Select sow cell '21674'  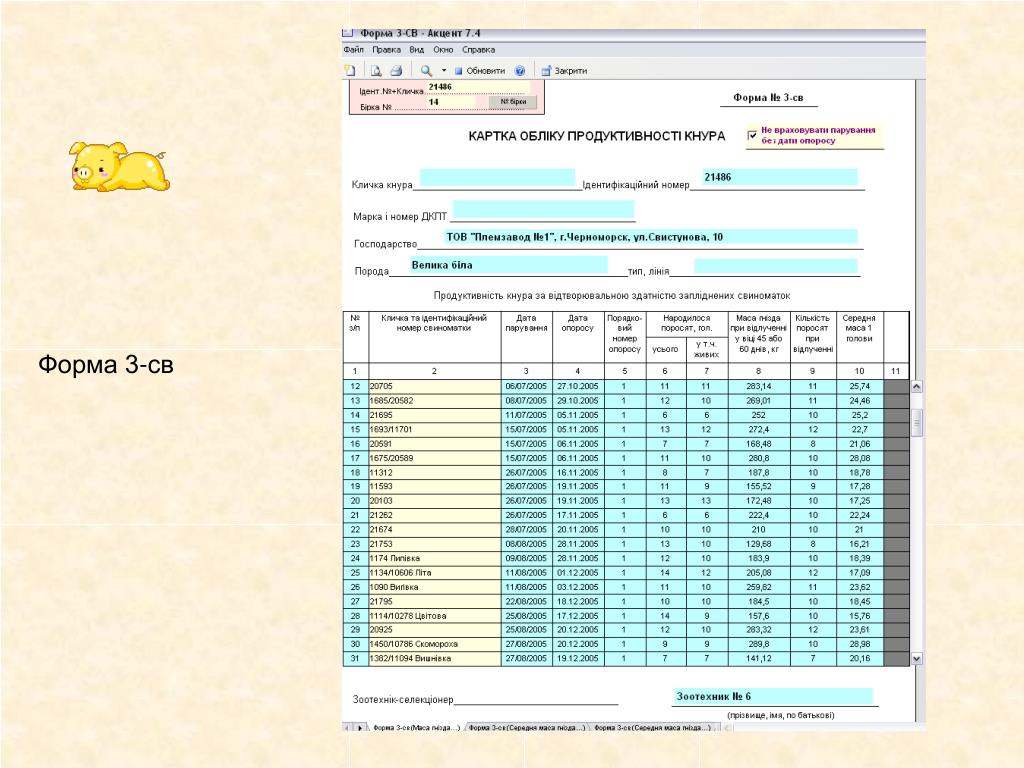[435, 530]
